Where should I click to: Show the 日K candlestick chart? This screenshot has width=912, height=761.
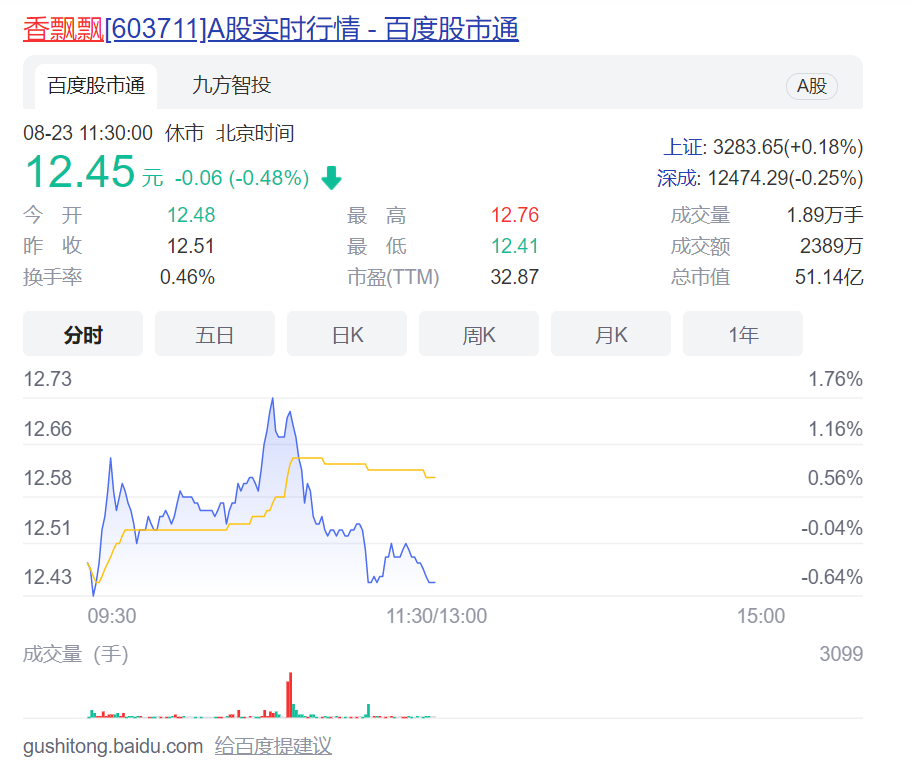[x=347, y=334]
